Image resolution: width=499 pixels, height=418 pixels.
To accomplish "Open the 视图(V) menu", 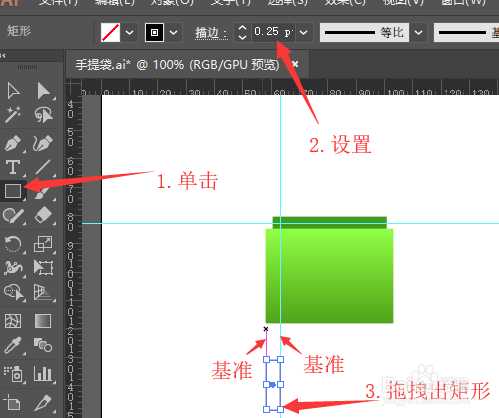I will tap(403, 2).
